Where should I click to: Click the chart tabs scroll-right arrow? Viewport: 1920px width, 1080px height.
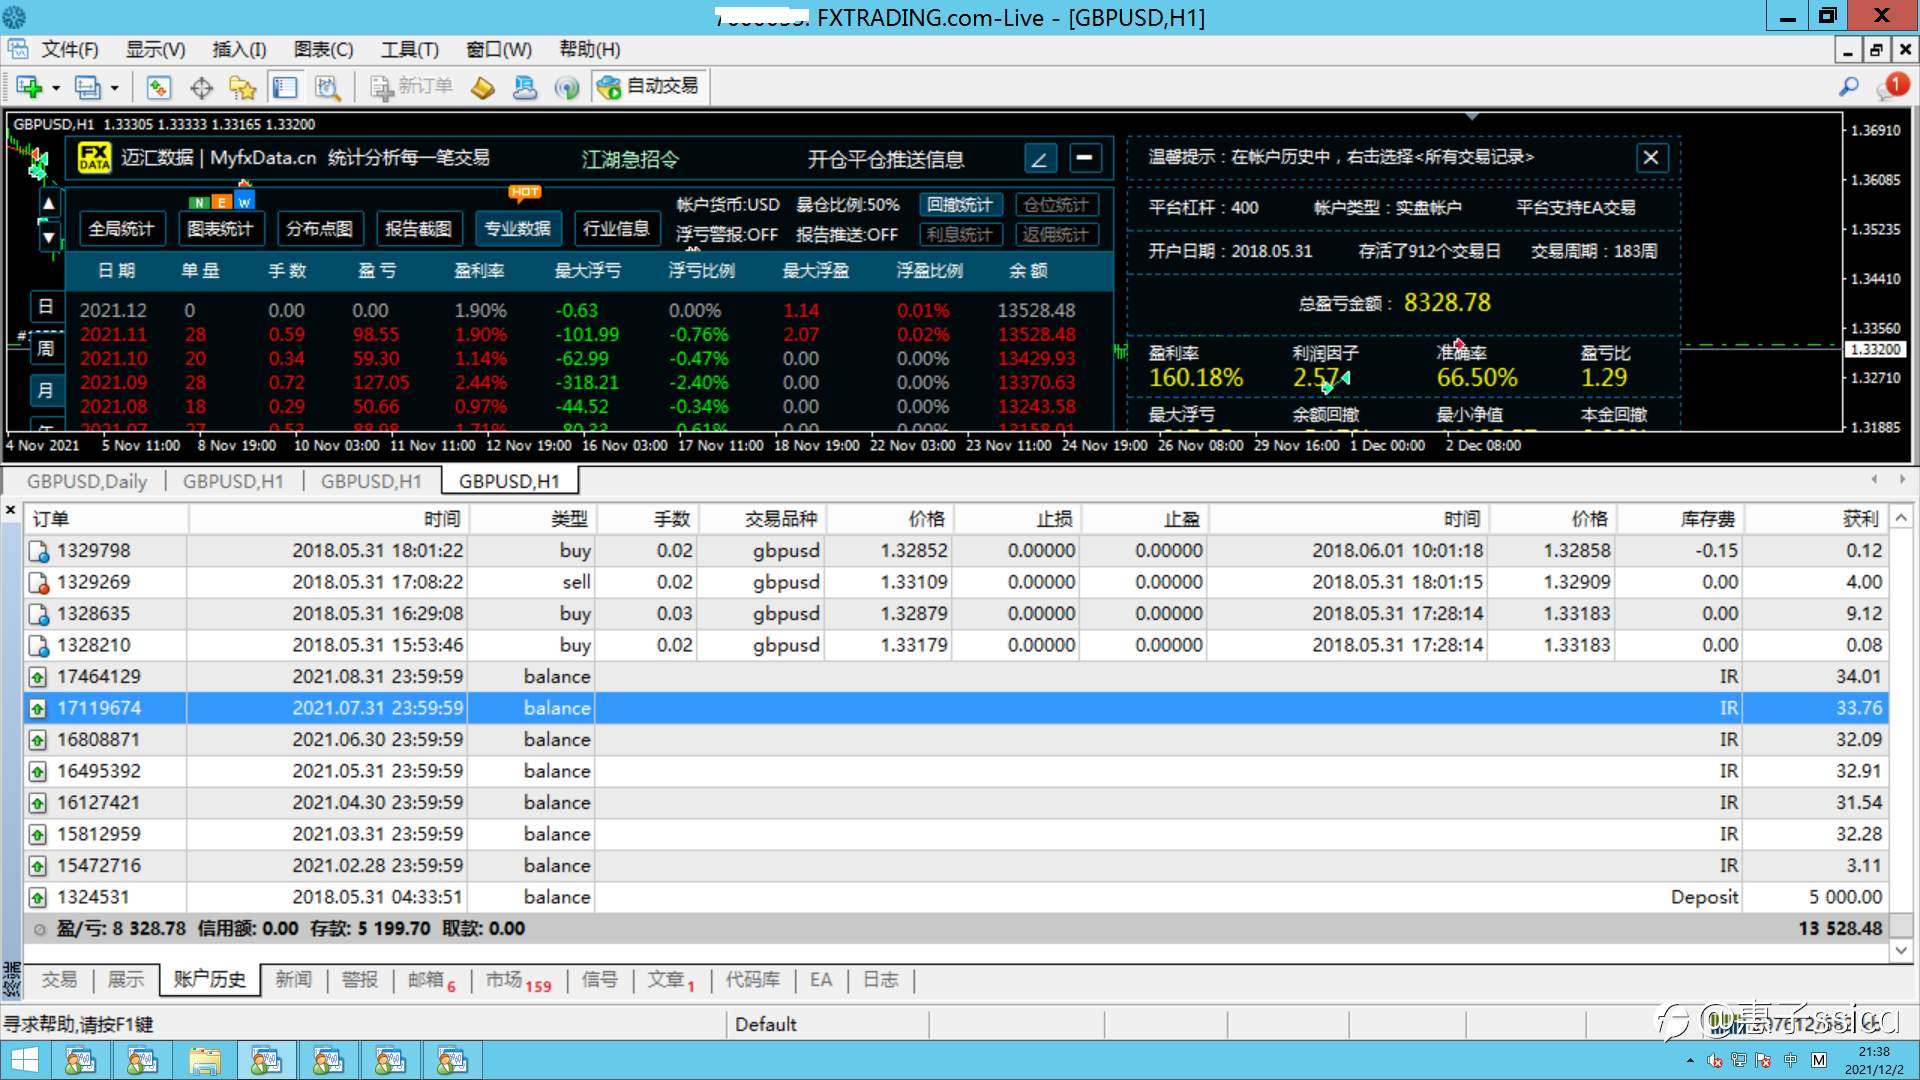click(1902, 479)
